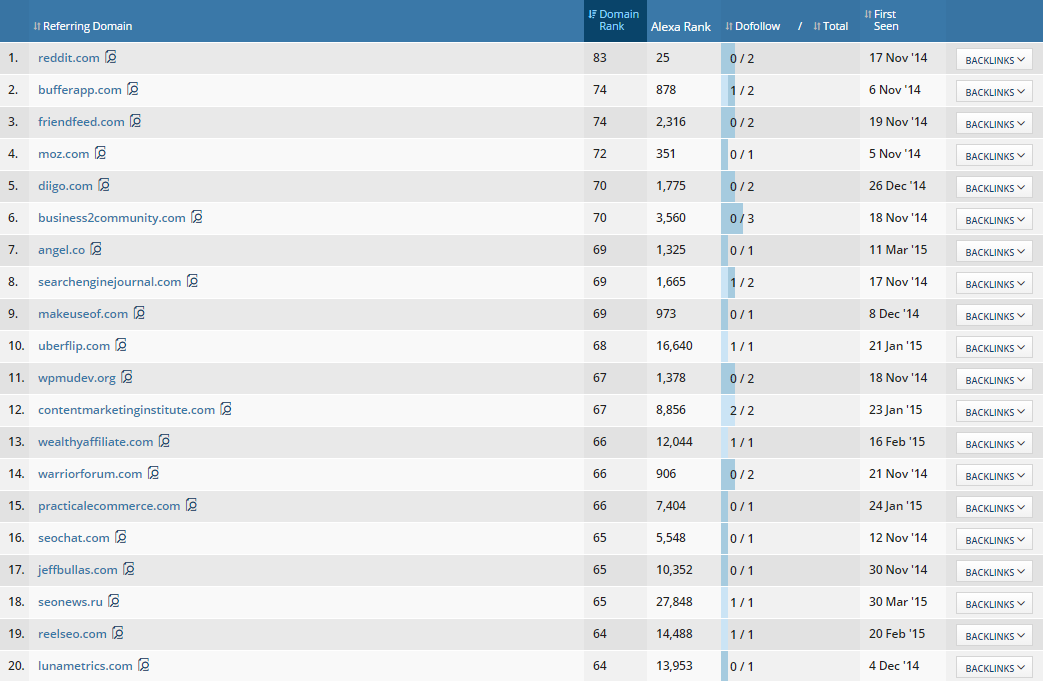The height and width of the screenshot is (681, 1043).
Task: Expand Backlinks dropdown for moz.com row
Action: click(994, 156)
